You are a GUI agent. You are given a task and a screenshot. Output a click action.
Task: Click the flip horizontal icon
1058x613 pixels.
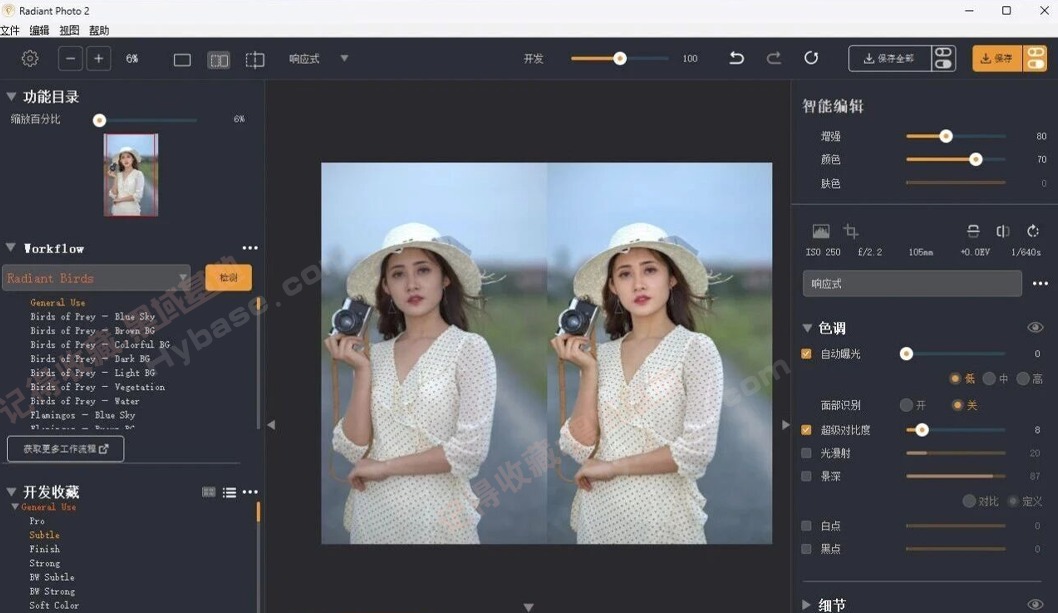click(1003, 232)
